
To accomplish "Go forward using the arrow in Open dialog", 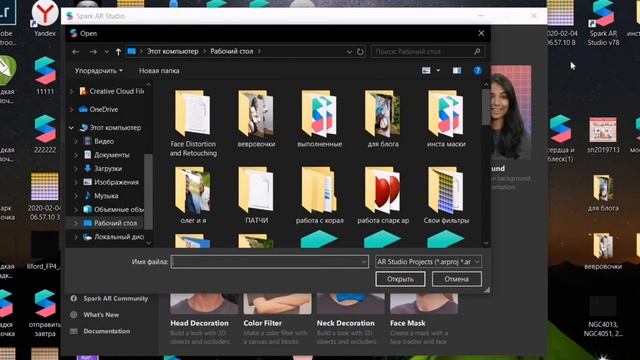I will point(93,52).
